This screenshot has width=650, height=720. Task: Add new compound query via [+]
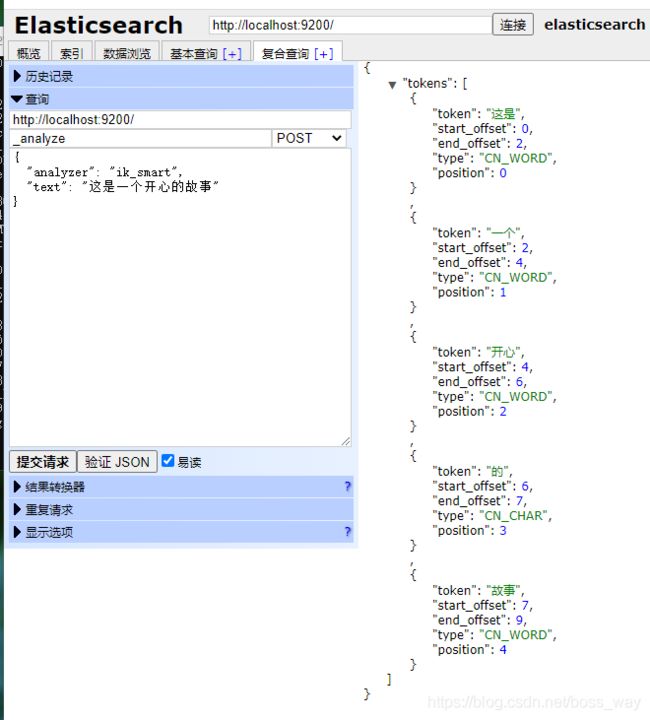coord(324,54)
